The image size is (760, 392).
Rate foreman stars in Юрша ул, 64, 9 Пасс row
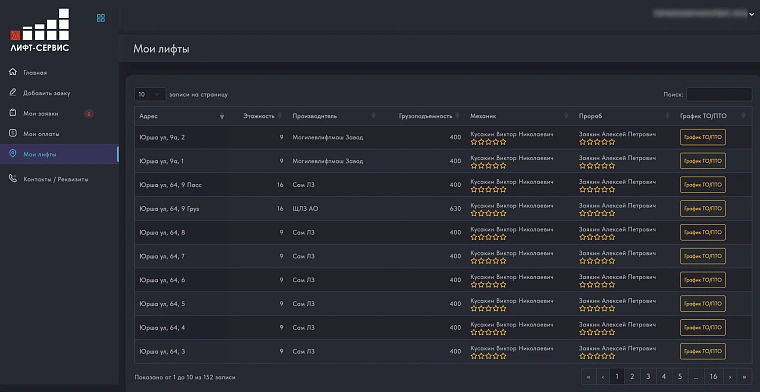[597, 189]
